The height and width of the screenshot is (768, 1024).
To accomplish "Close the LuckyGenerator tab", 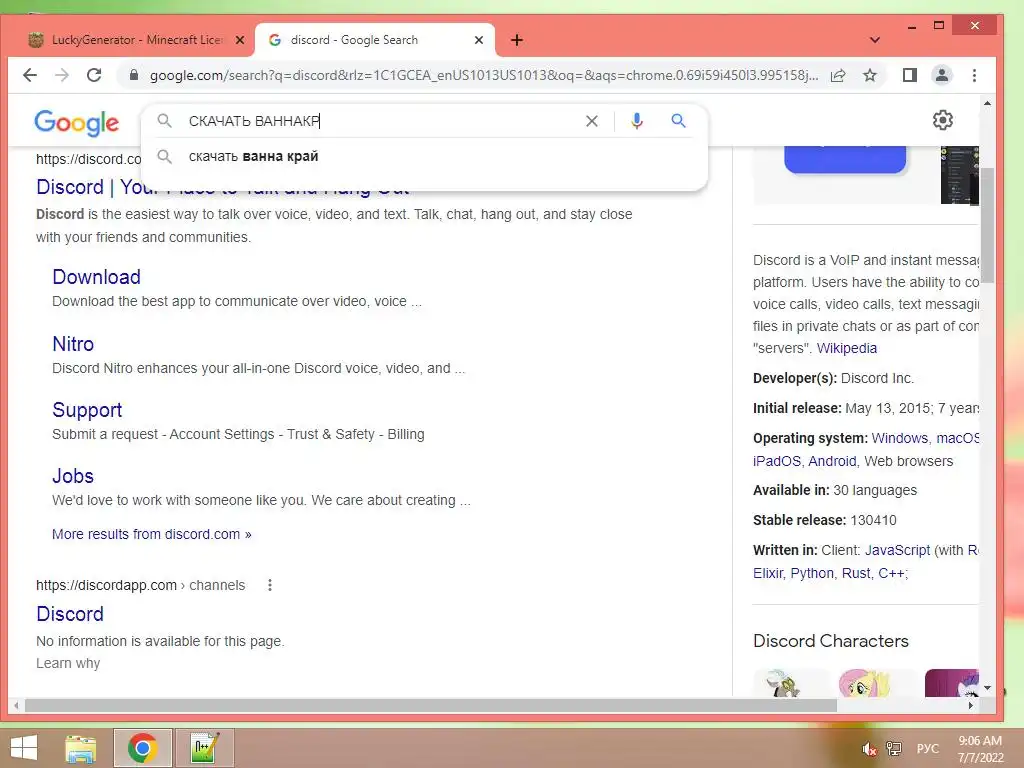I will point(240,40).
